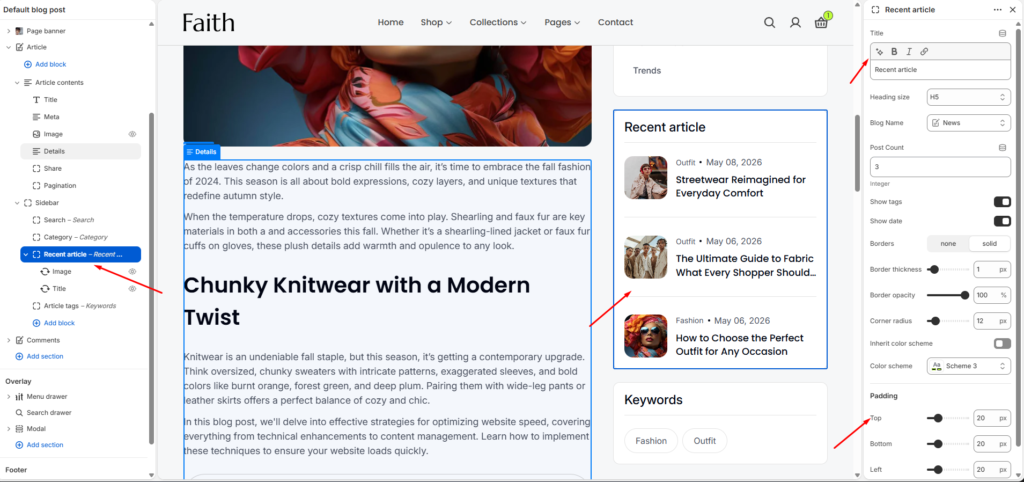
Task: Open the Home menu item in store nav
Action: [391, 22]
